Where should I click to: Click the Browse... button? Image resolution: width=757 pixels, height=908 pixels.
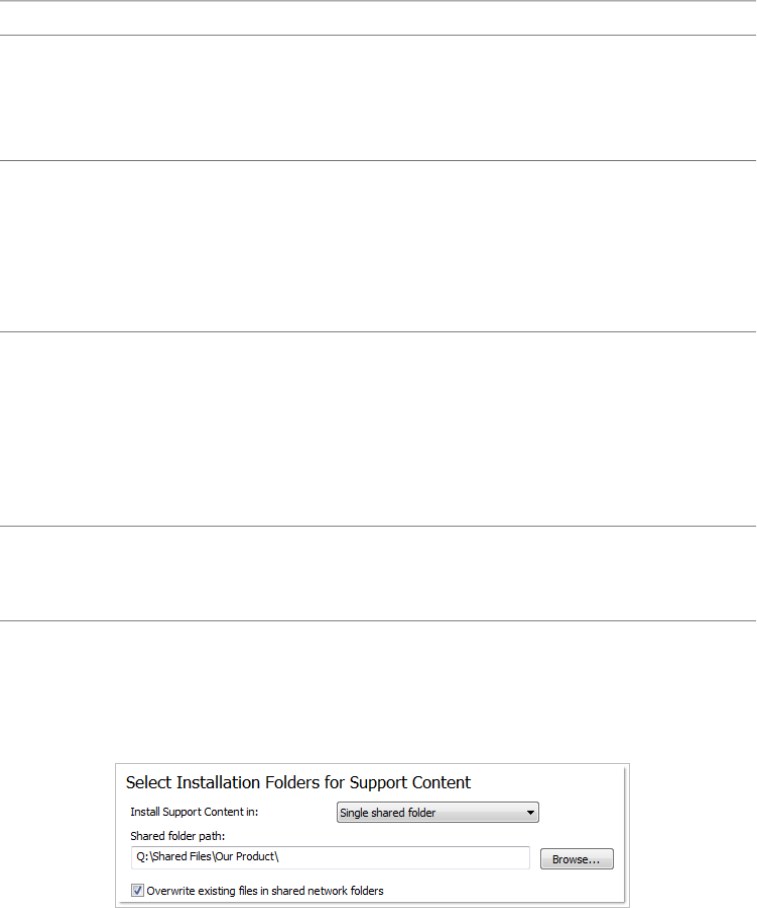[577, 859]
